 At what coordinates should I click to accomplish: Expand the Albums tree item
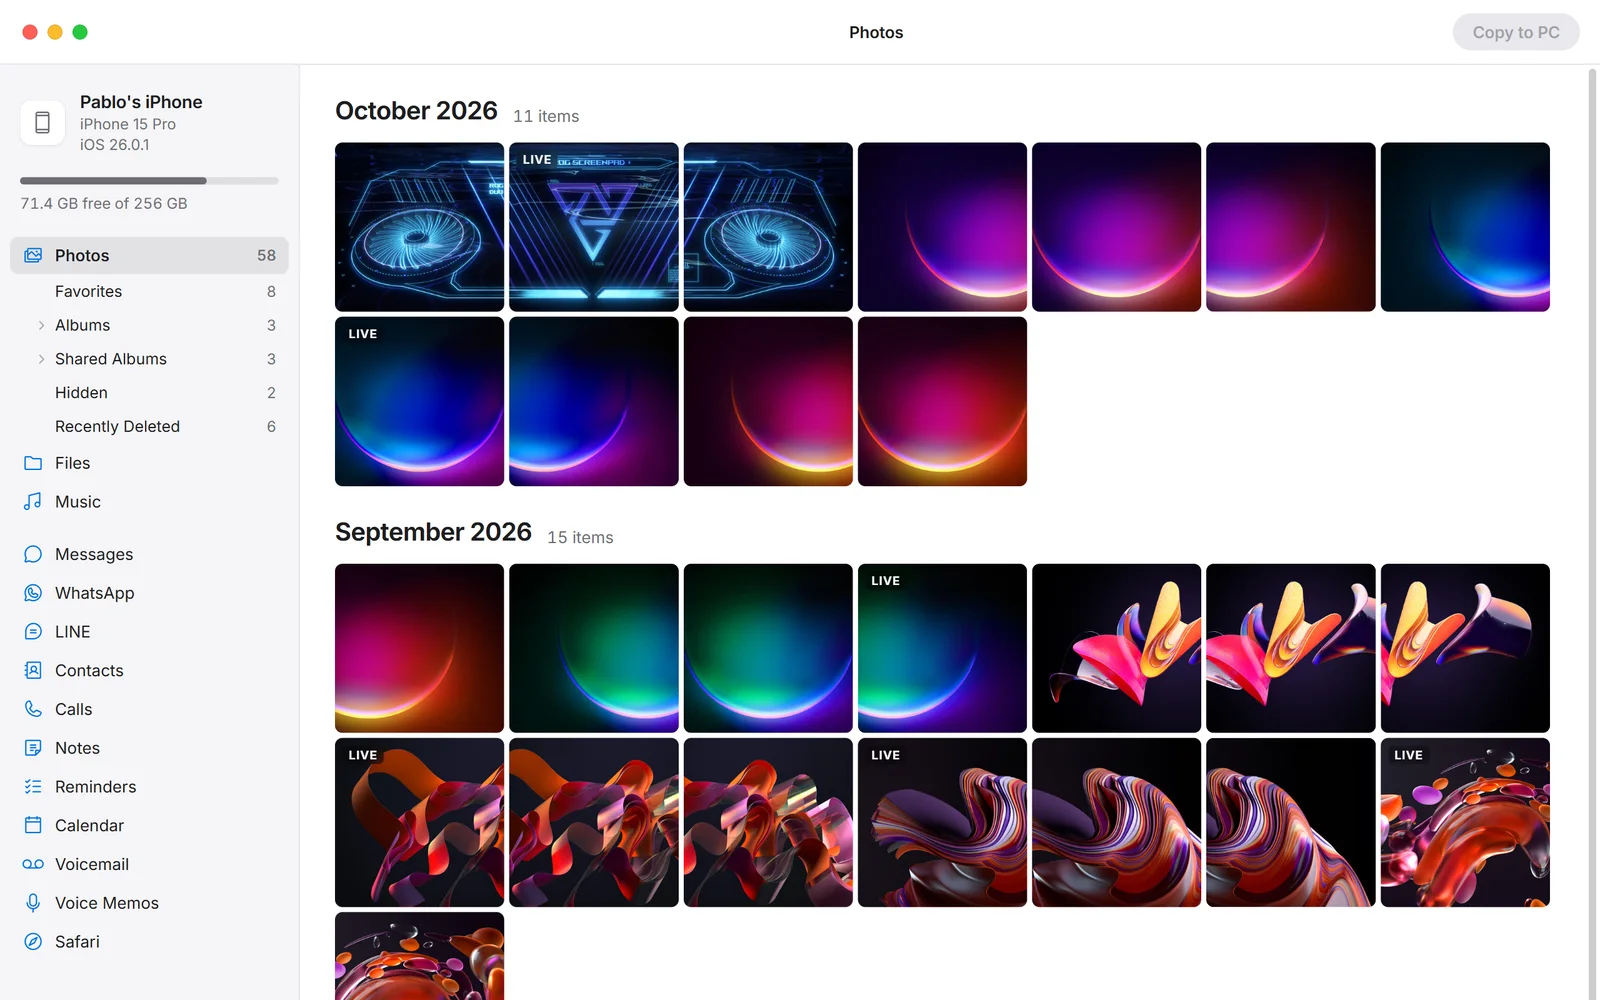pos(41,325)
